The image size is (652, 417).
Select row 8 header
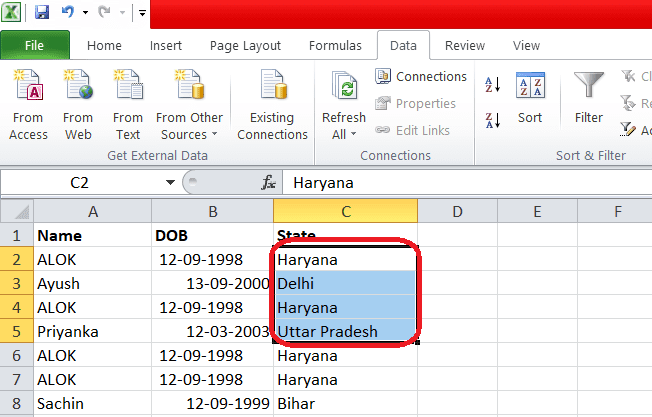pyautogui.click(x=17, y=403)
